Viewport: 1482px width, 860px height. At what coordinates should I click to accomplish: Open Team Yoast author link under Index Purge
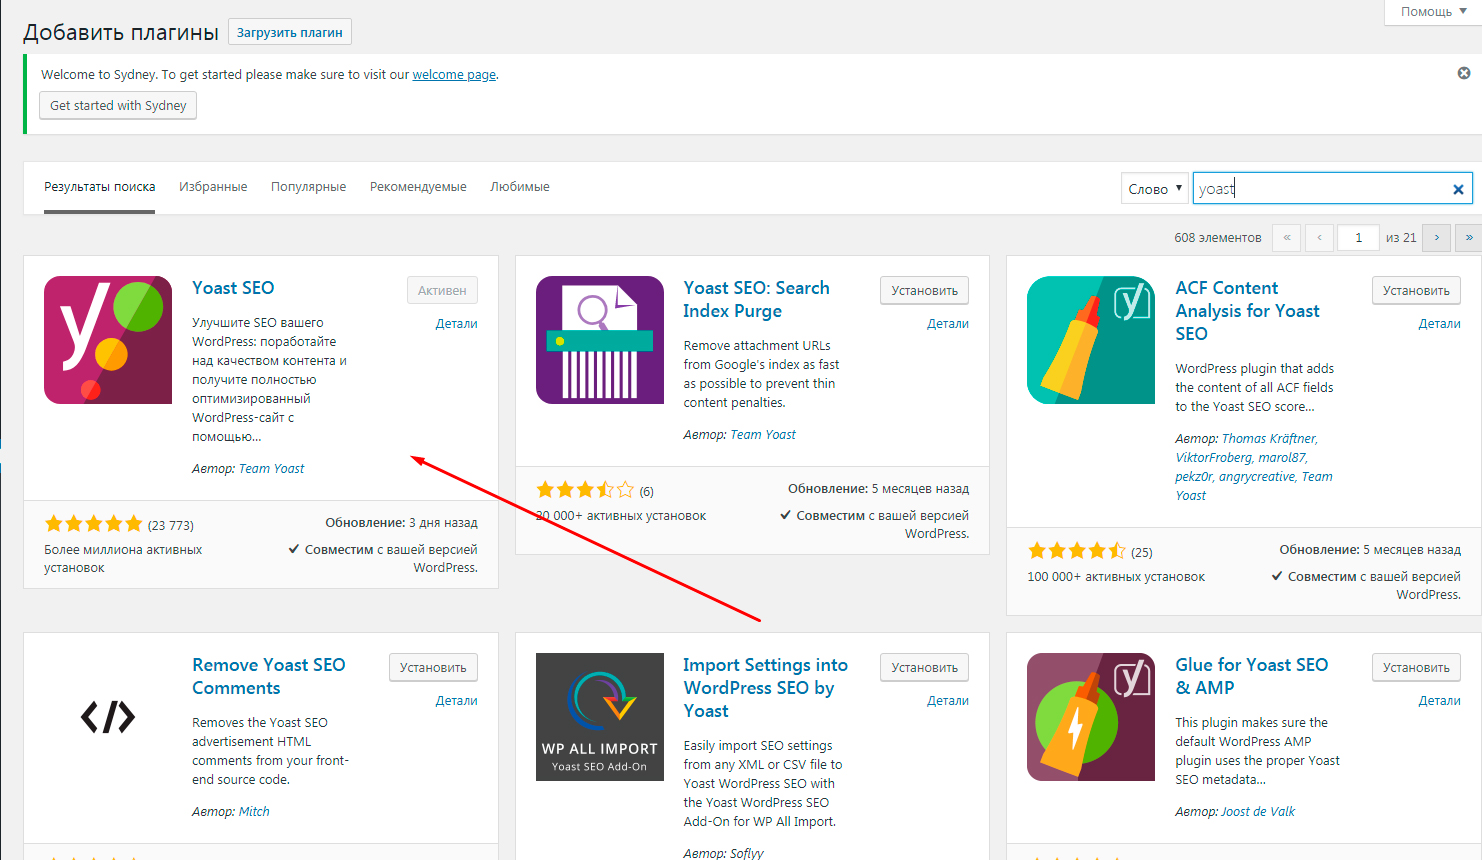pyautogui.click(x=763, y=434)
